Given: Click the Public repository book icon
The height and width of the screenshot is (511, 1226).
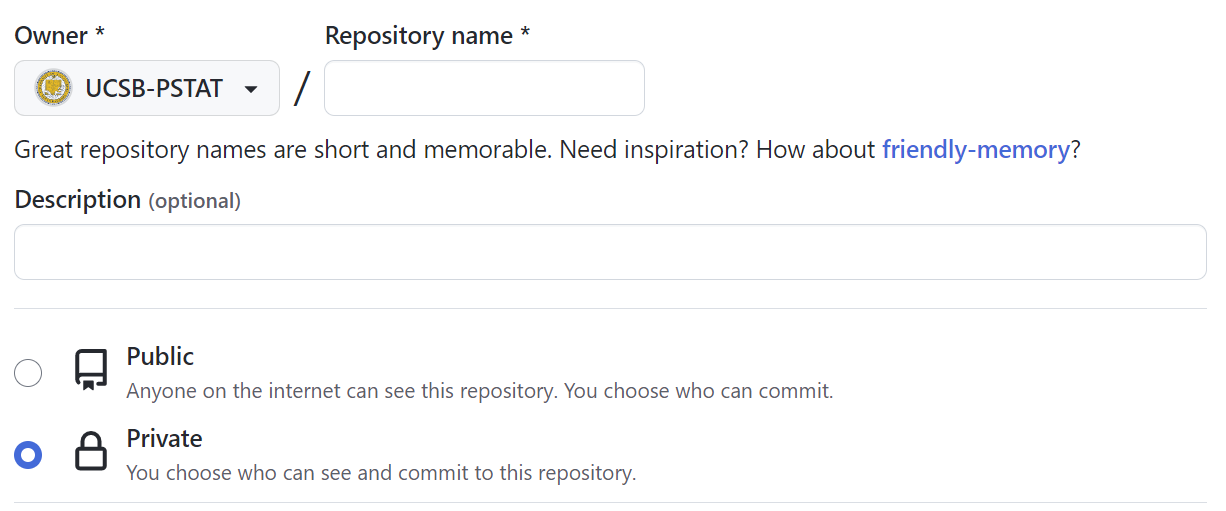Looking at the screenshot, I should (x=91, y=369).
